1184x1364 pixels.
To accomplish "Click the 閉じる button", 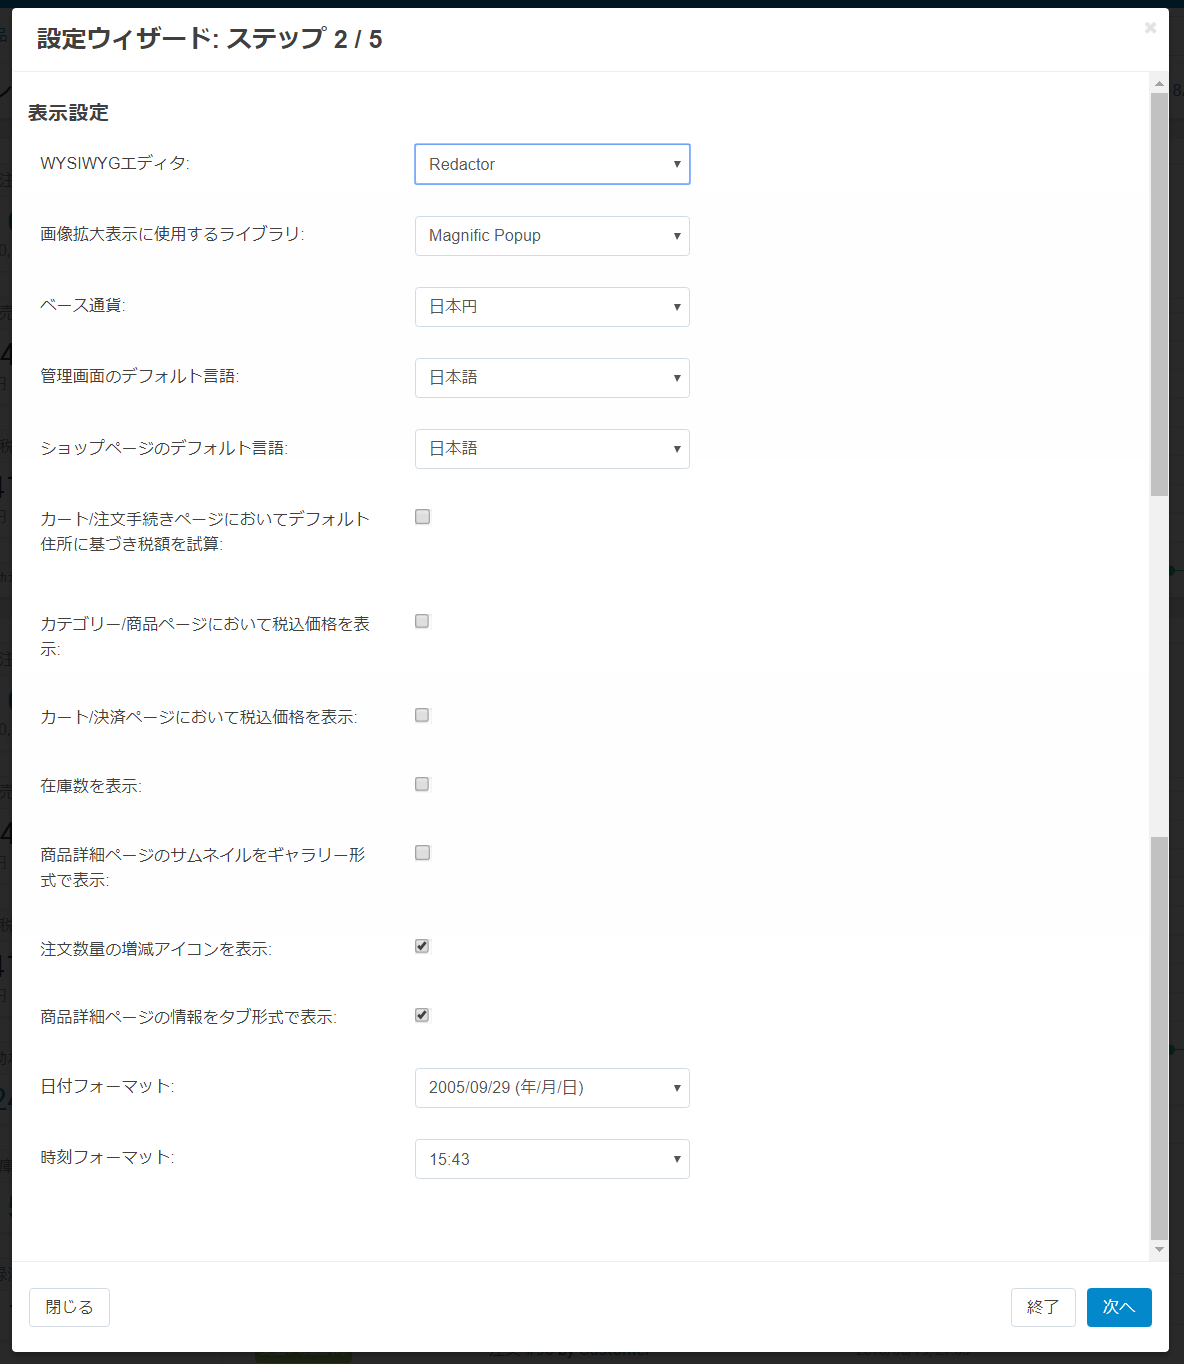I will click(x=69, y=1307).
